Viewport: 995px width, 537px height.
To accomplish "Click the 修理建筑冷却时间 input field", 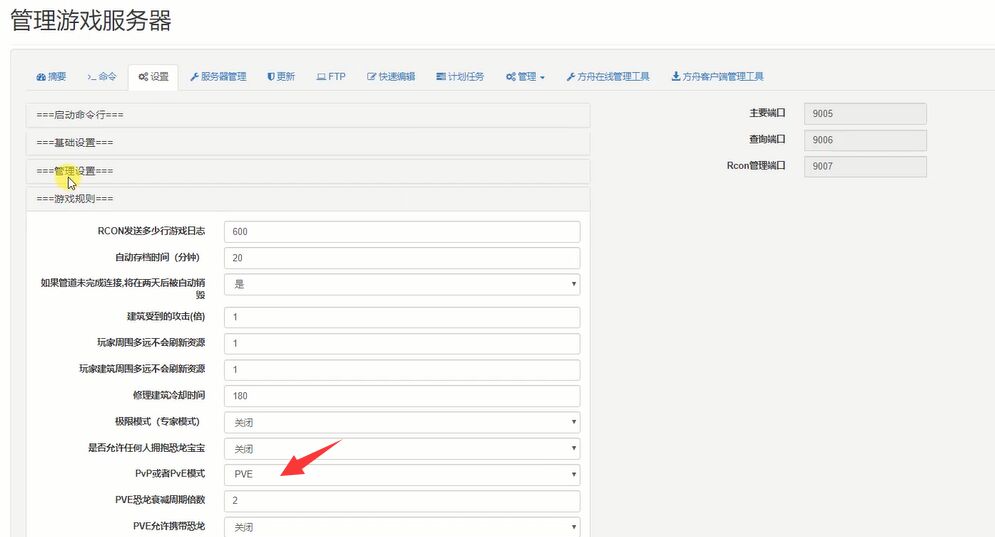I will click(x=402, y=396).
